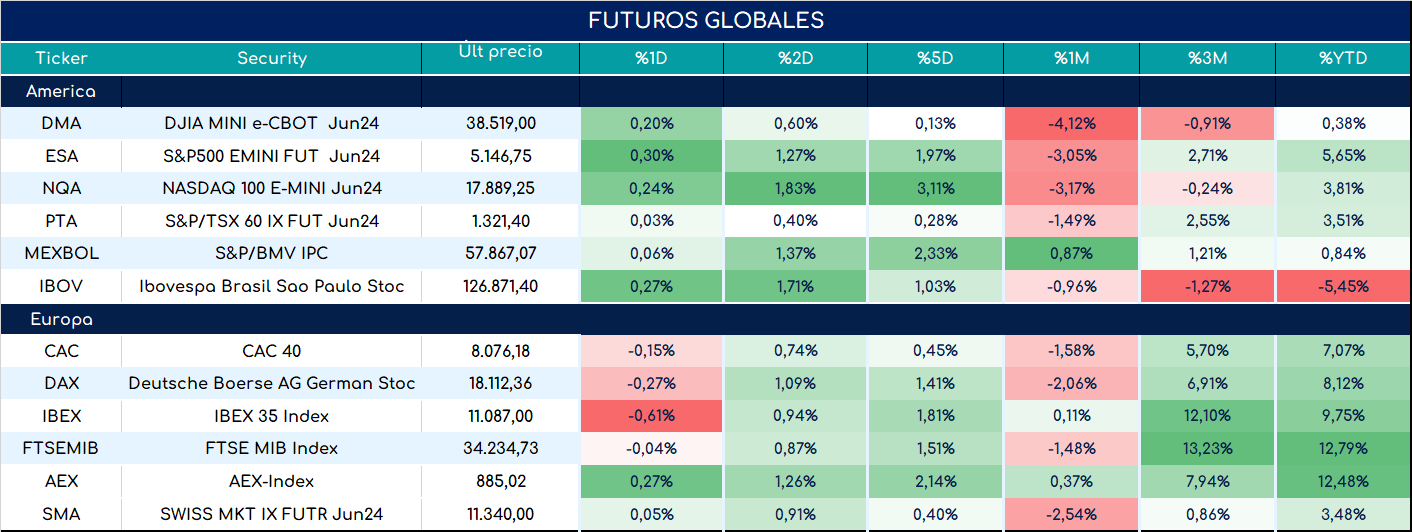Click the America section row label
Viewport: 1412px width, 532px height.
pos(61,91)
